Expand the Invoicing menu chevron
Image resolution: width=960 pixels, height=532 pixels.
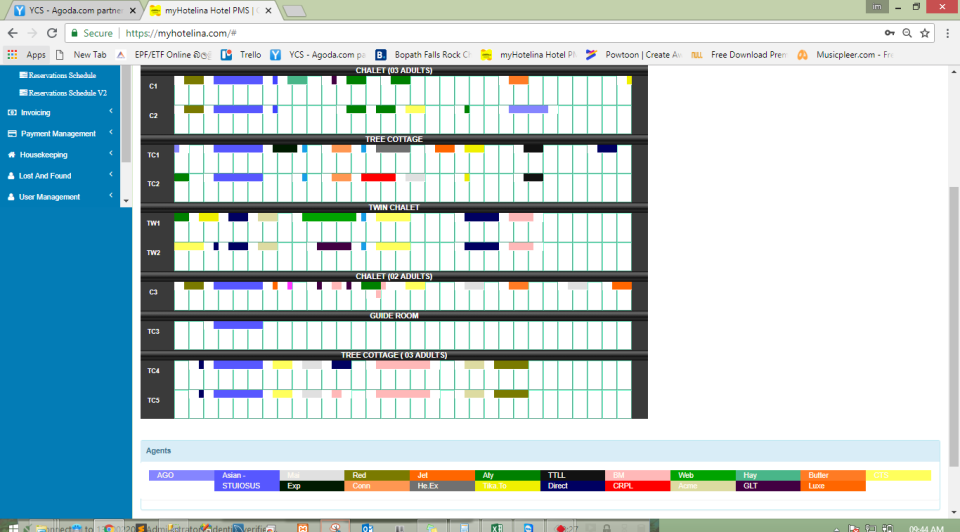click(x=111, y=111)
